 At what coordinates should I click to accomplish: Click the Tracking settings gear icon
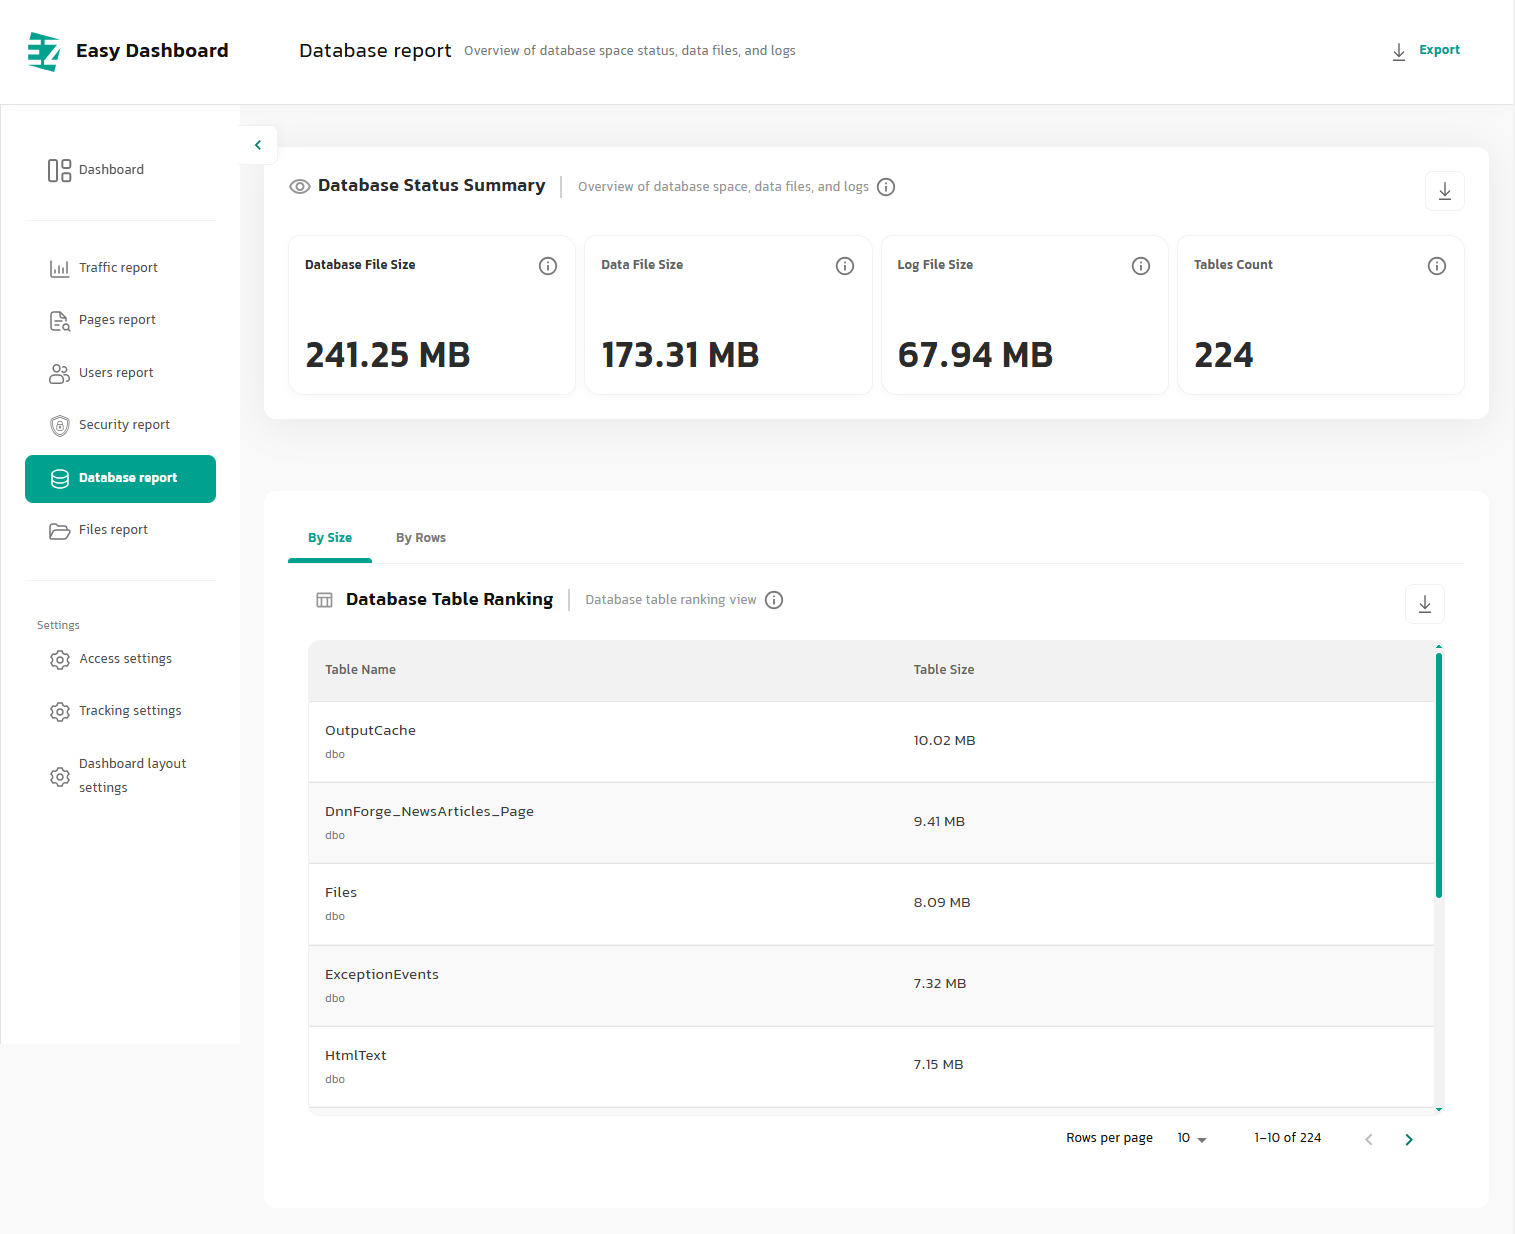60,712
